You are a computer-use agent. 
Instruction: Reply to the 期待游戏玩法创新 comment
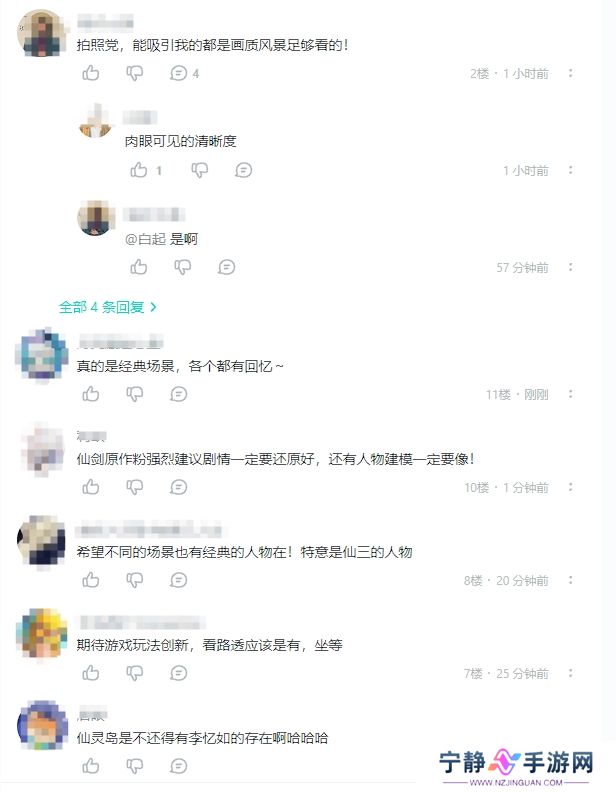pos(179,673)
